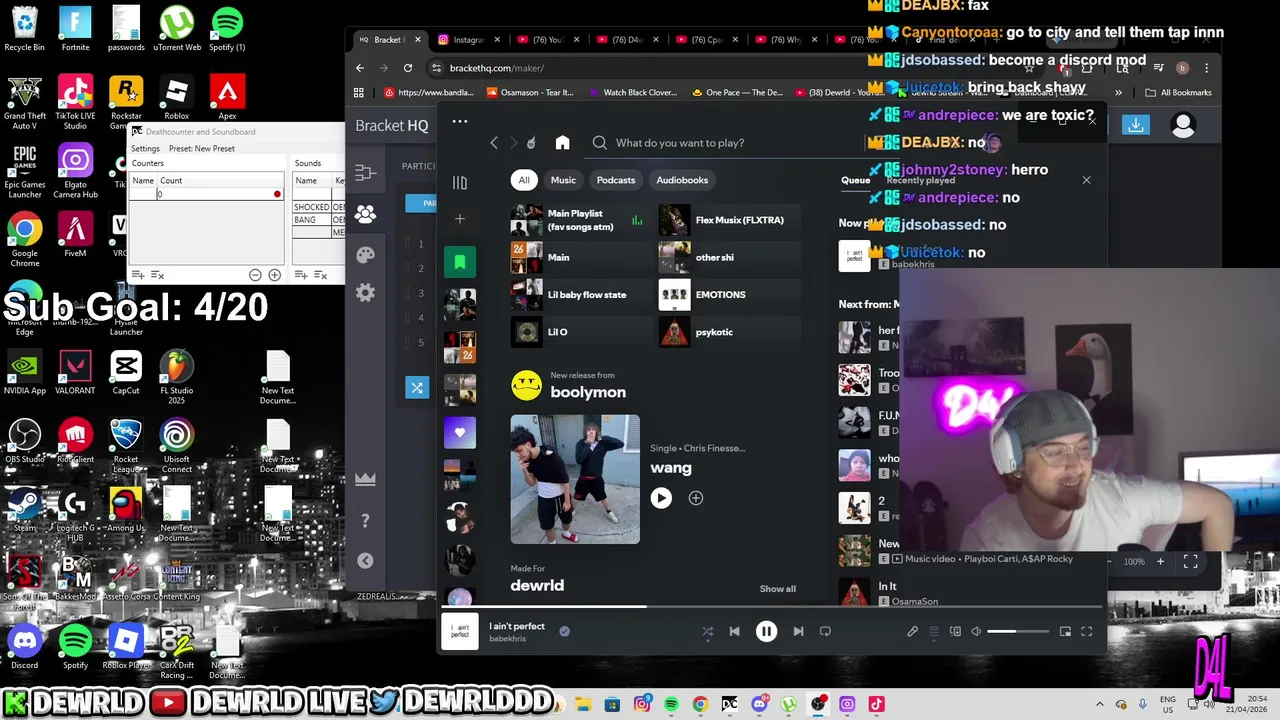Add wang single to library
The width and height of the screenshot is (1280, 720).
pyautogui.click(x=696, y=498)
